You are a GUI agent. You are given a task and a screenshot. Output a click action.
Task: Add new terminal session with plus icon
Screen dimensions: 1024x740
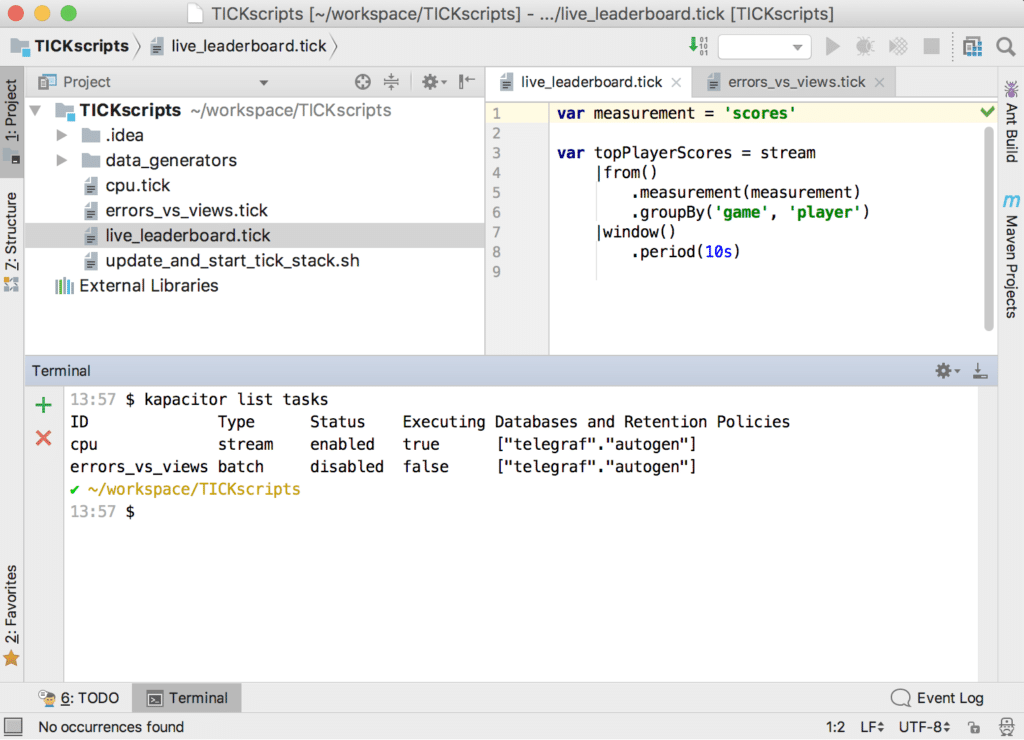click(x=43, y=405)
